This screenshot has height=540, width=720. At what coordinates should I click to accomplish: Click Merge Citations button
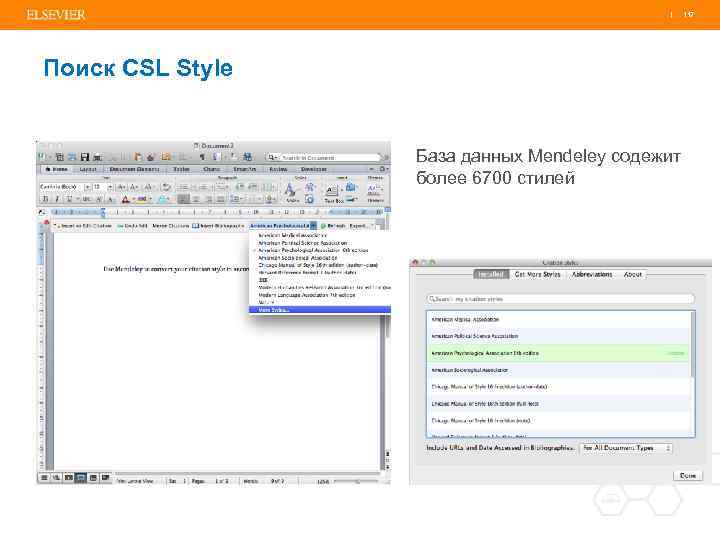pos(170,226)
